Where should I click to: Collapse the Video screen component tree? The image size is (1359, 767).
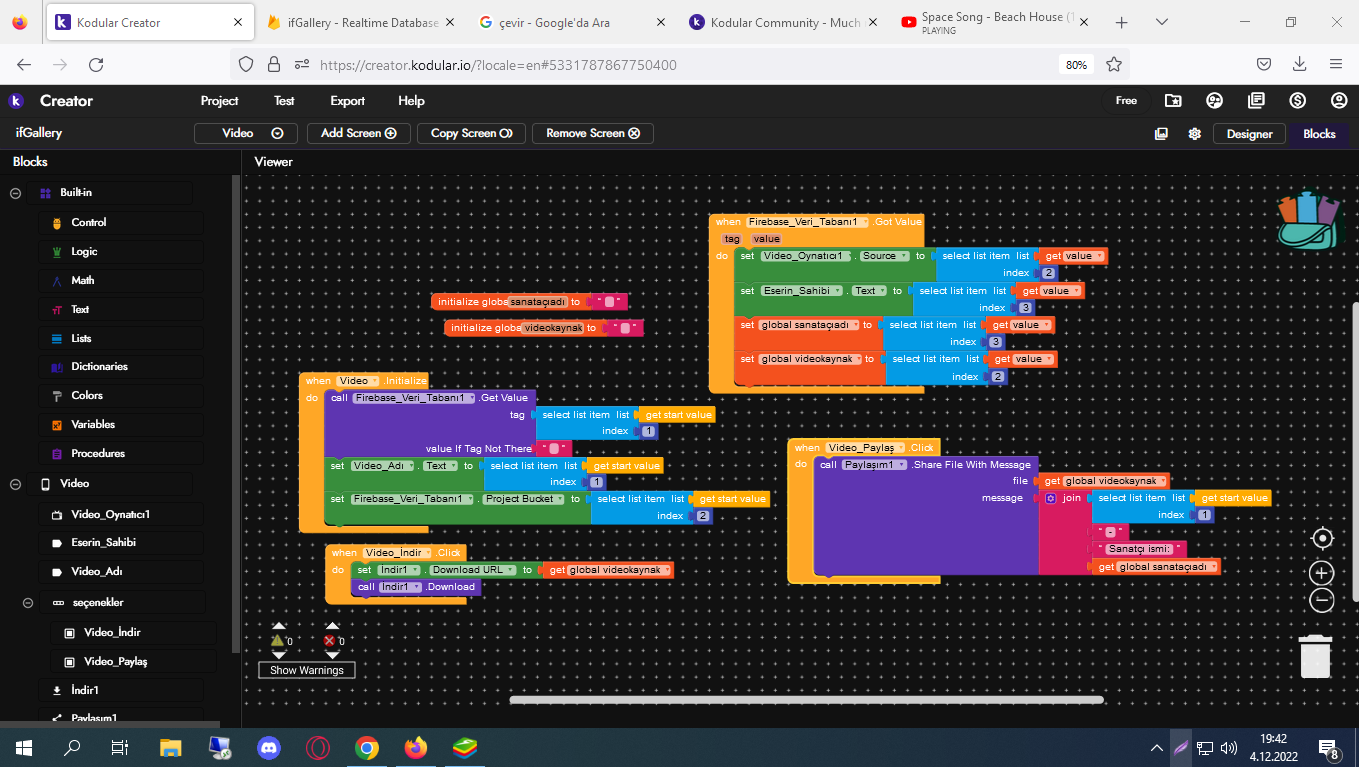tap(16, 484)
